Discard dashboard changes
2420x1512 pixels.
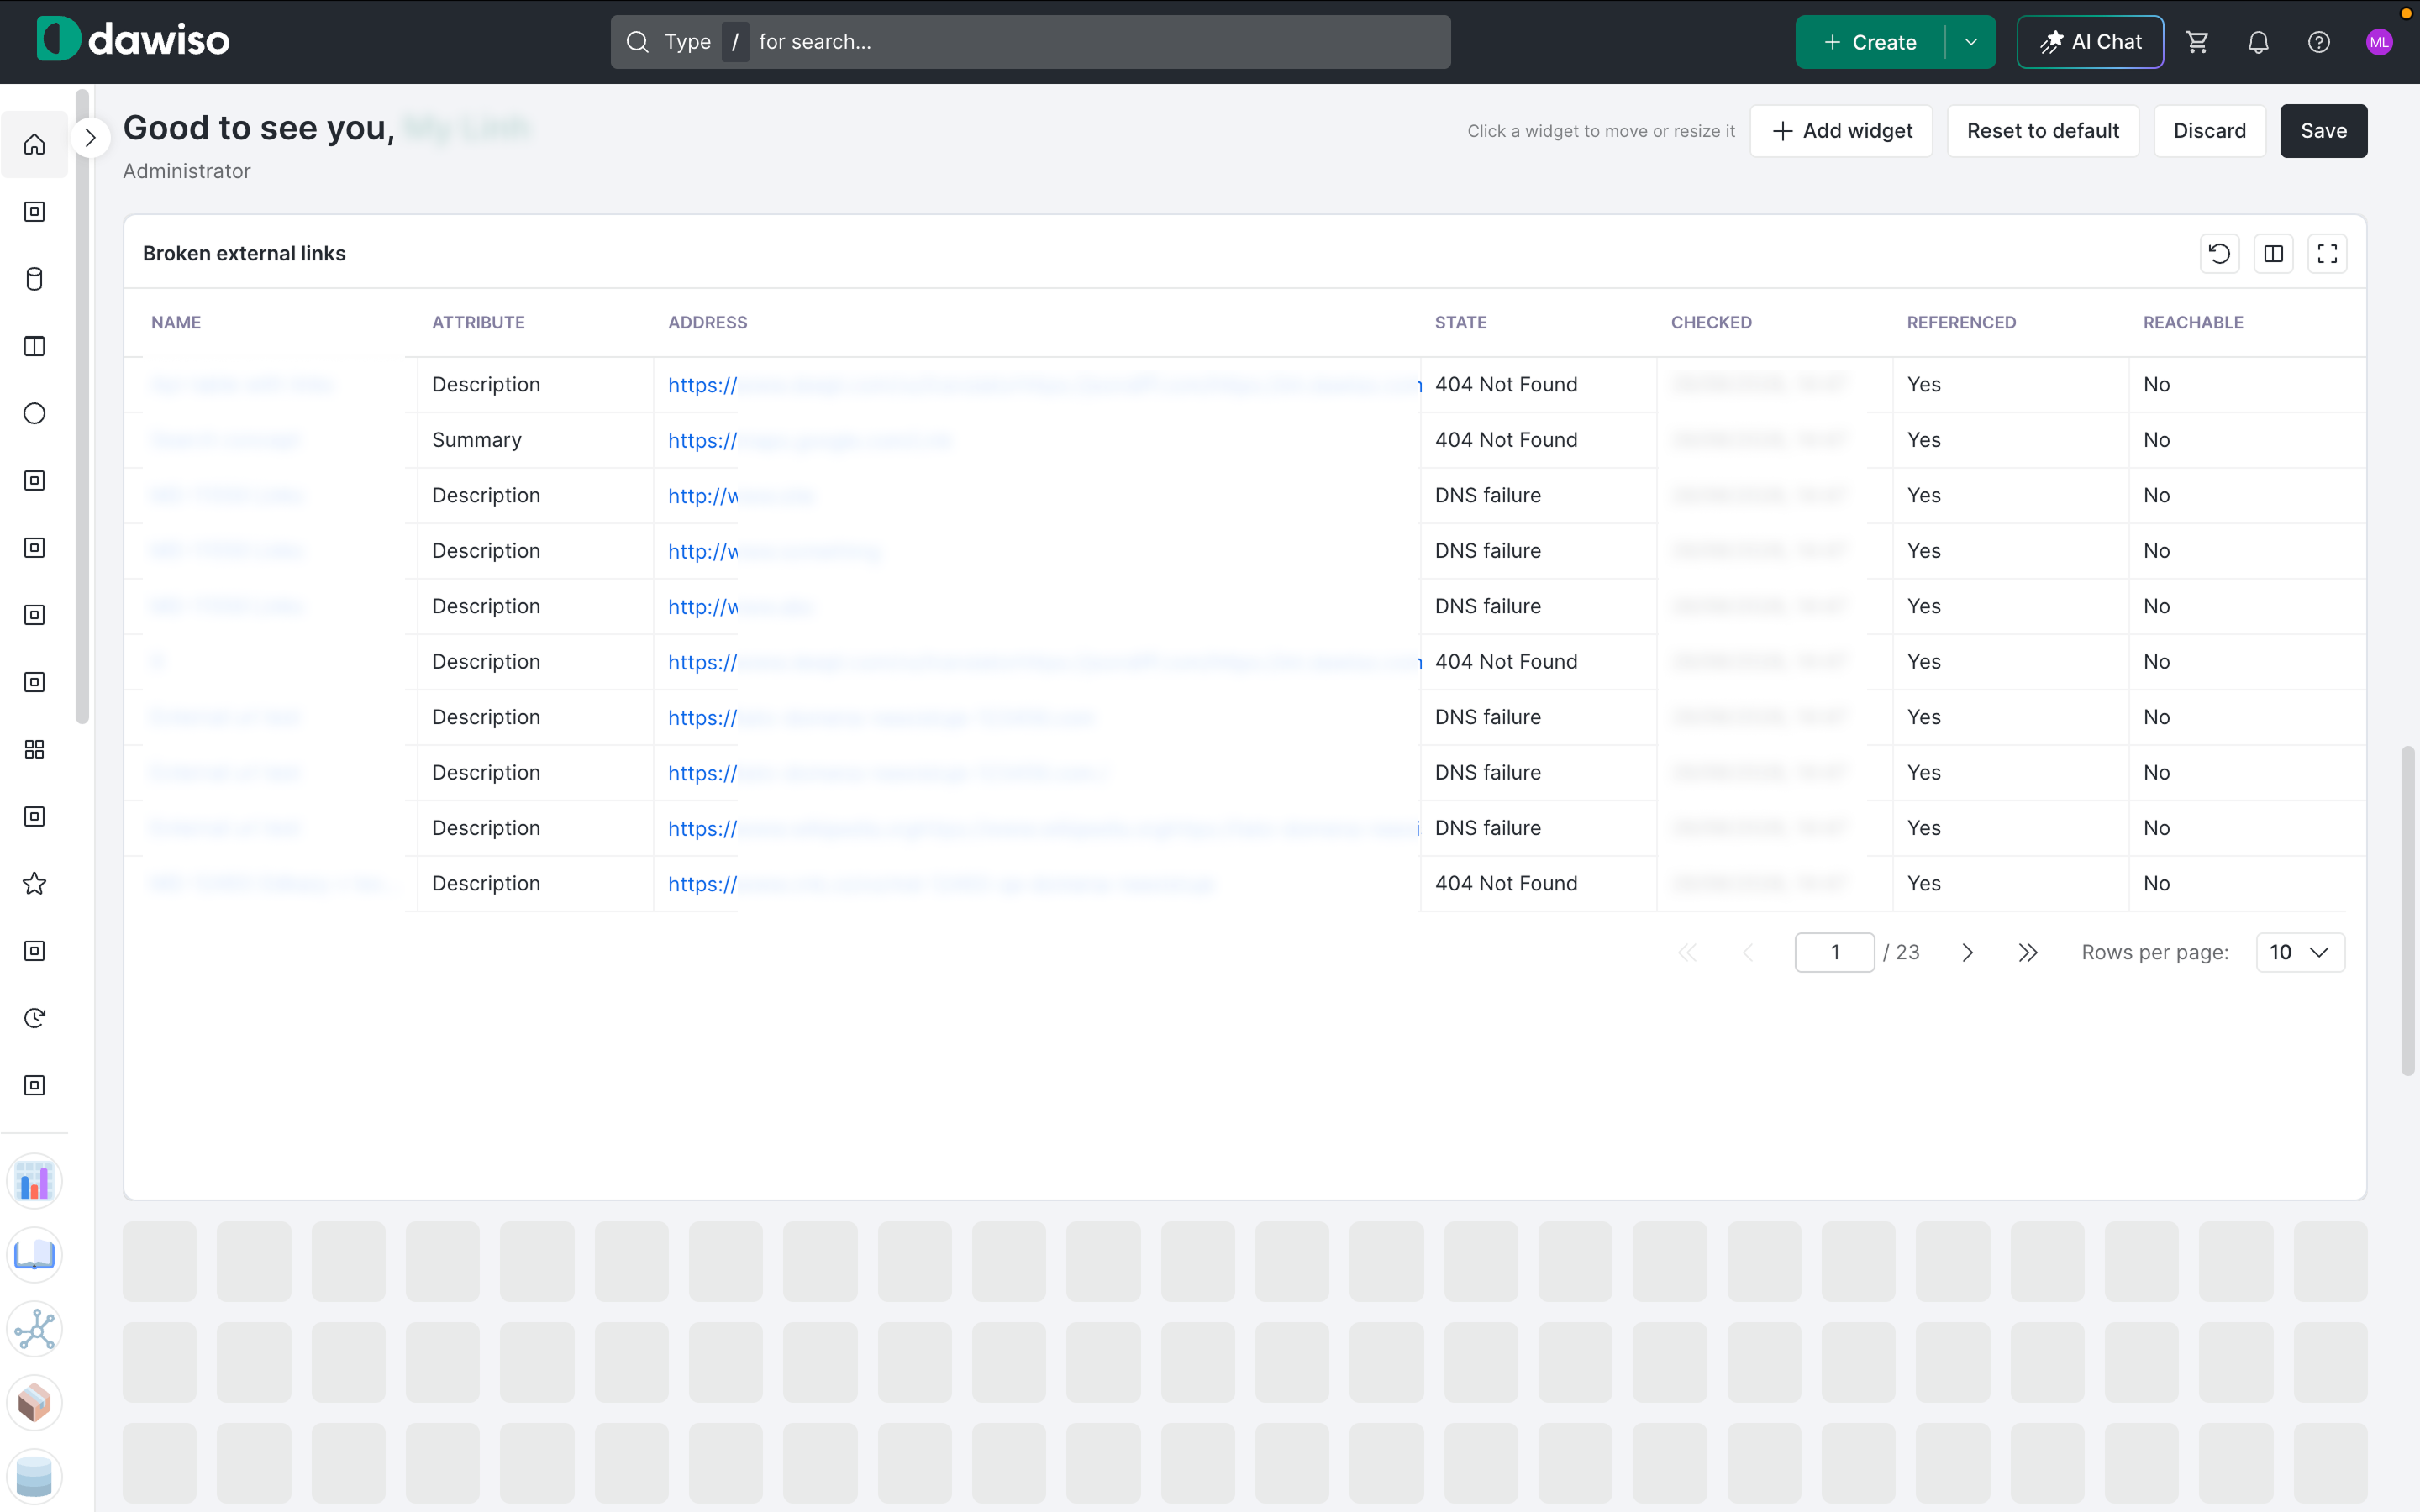click(2210, 131)
